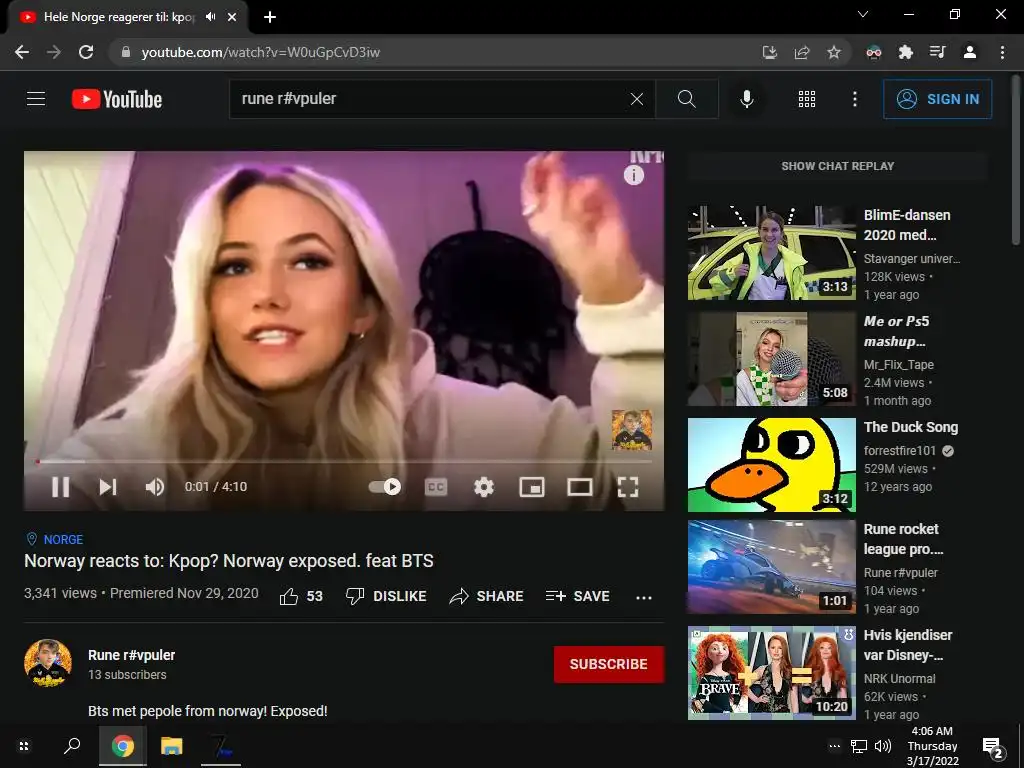Click NRK Unormal channel name
The width and height of the screenshot is (1024, 768).
coord(899,679)
